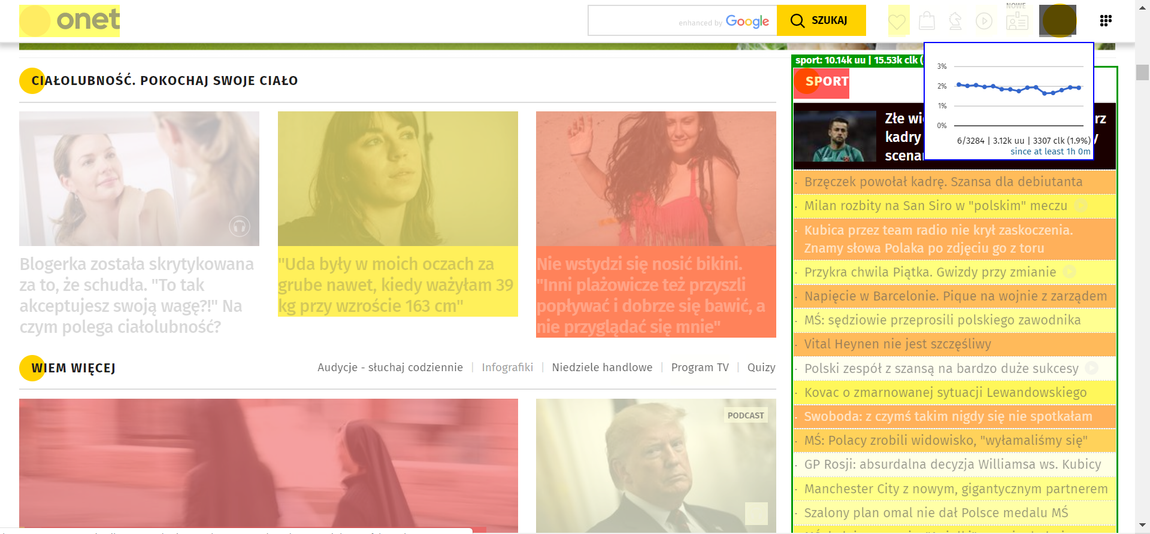Click the headphones icon on blogerka photo
This screenshot has width=1150, height=534.
pos(238,226)
